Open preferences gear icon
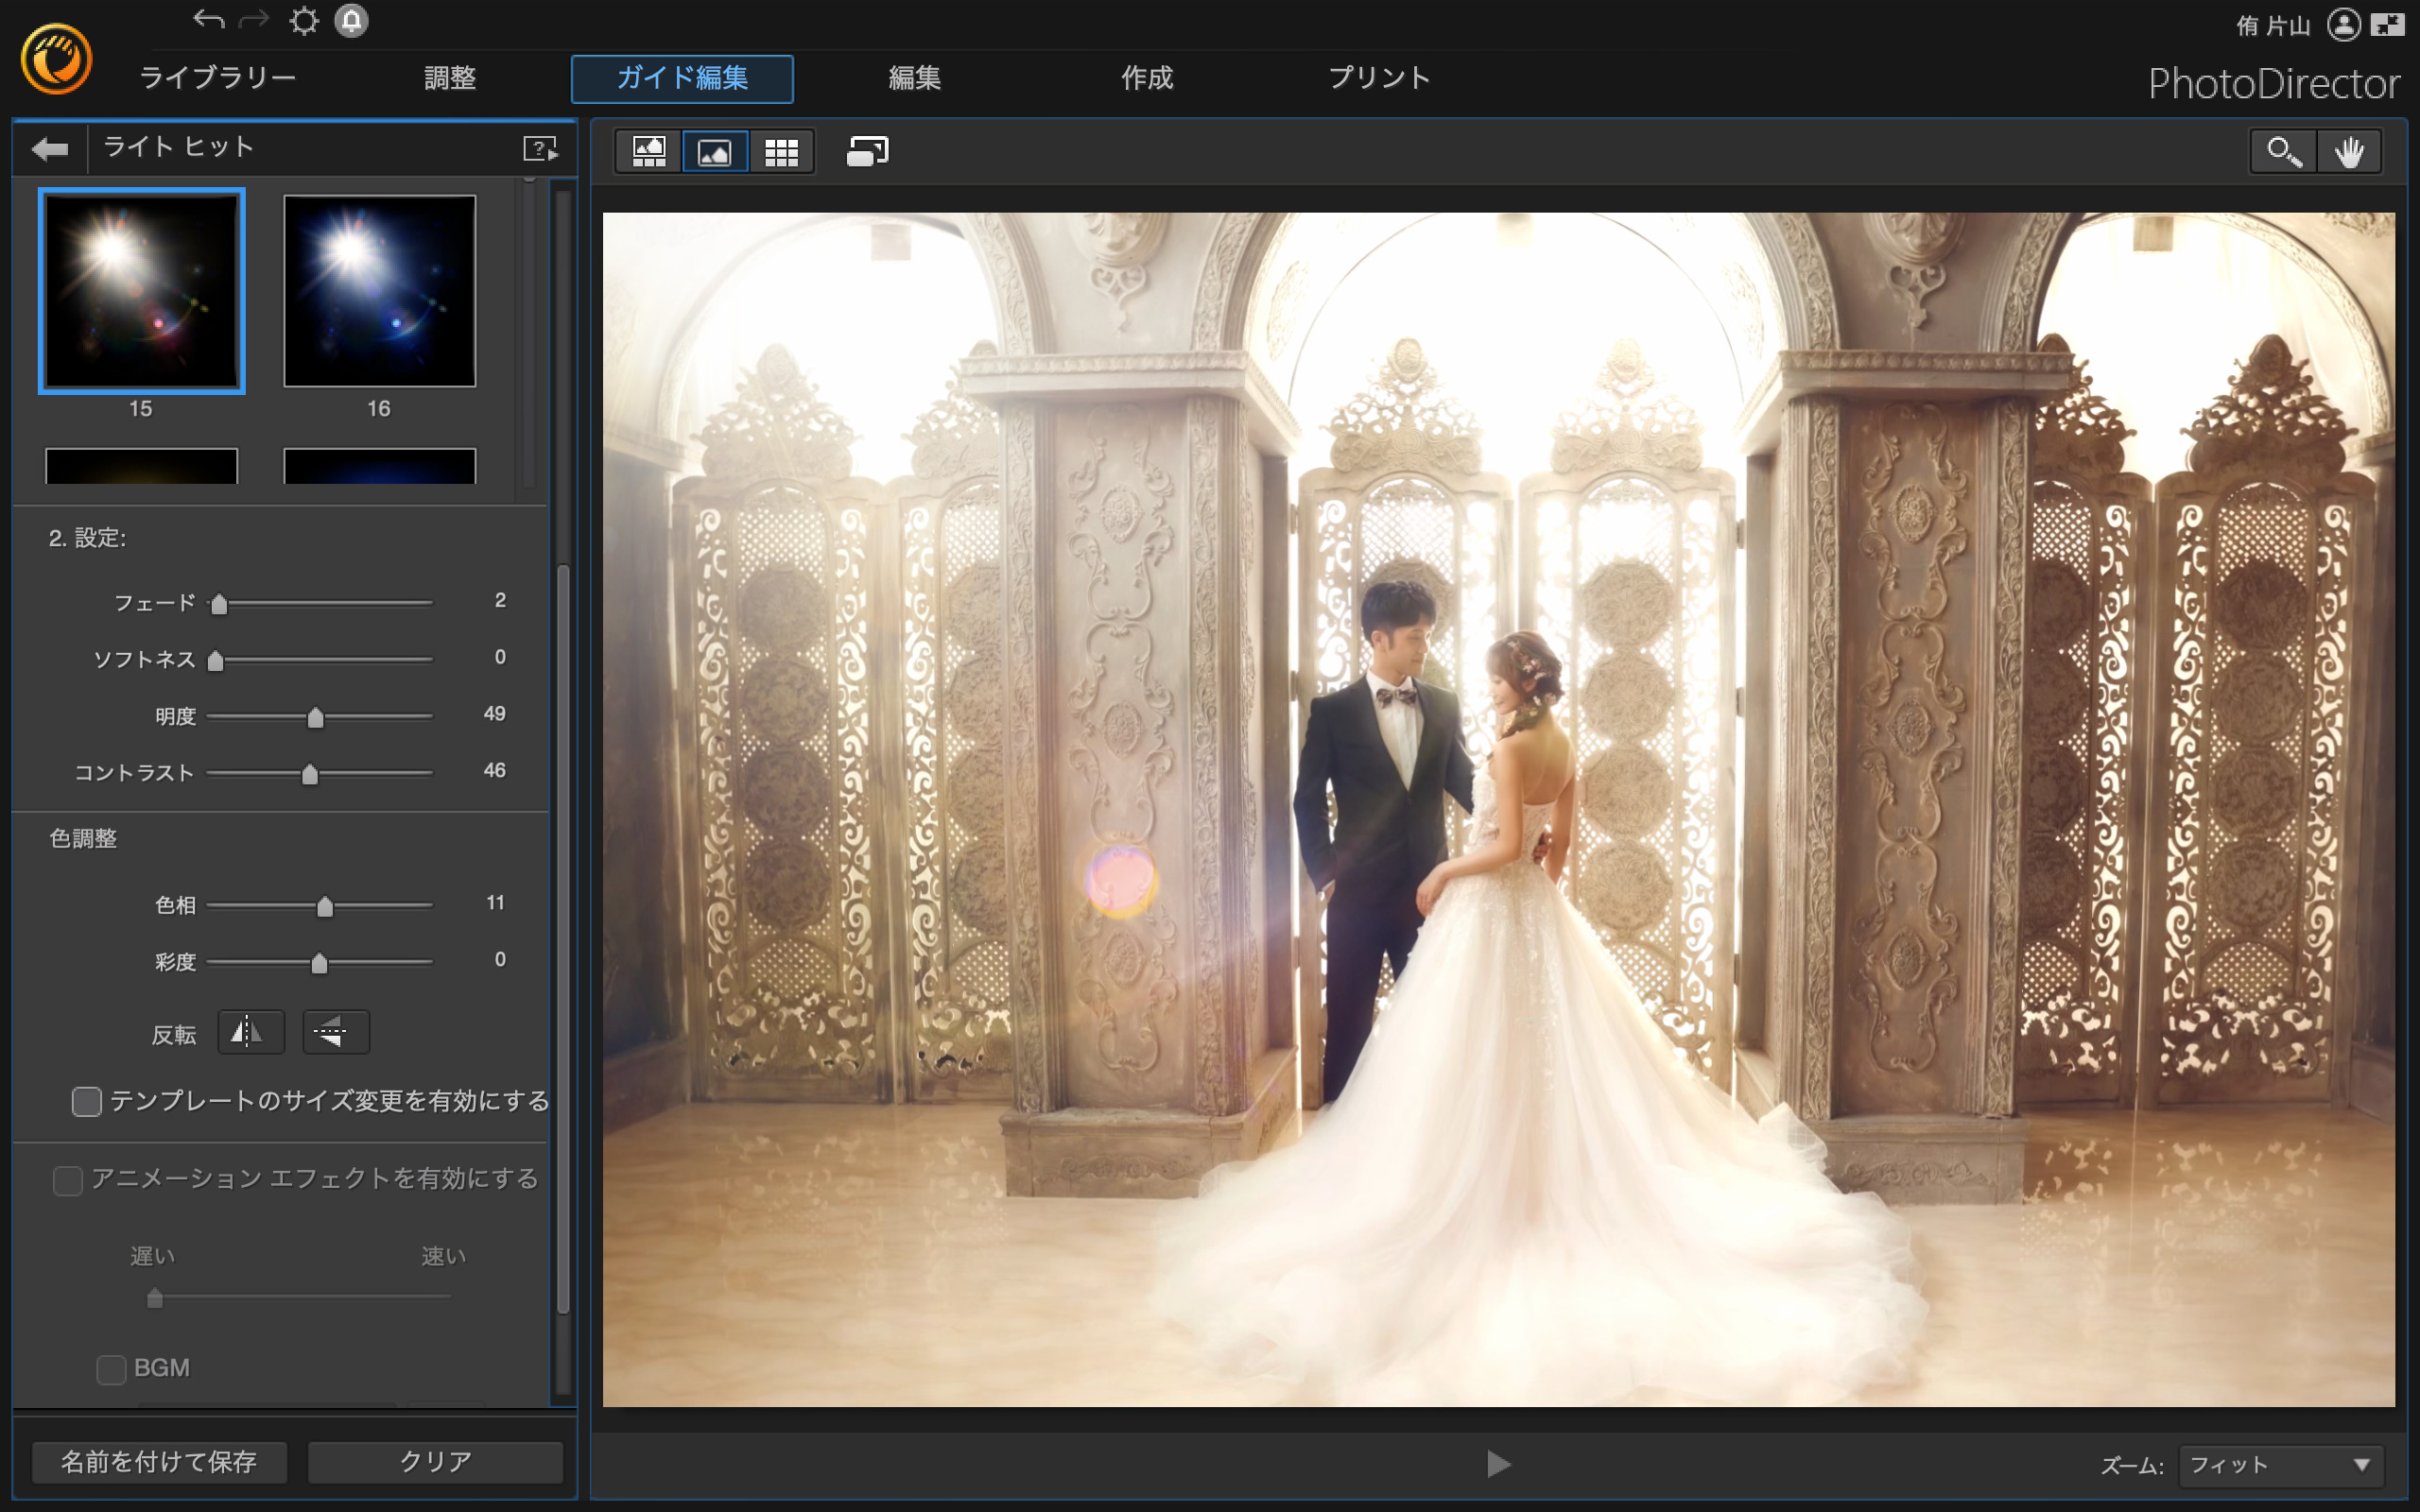 pyautogui.click(x=304, y=21)
